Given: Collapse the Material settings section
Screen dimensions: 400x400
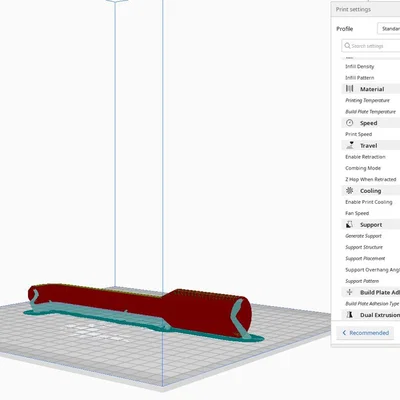Looking at the screenshot, I should 371,89.
